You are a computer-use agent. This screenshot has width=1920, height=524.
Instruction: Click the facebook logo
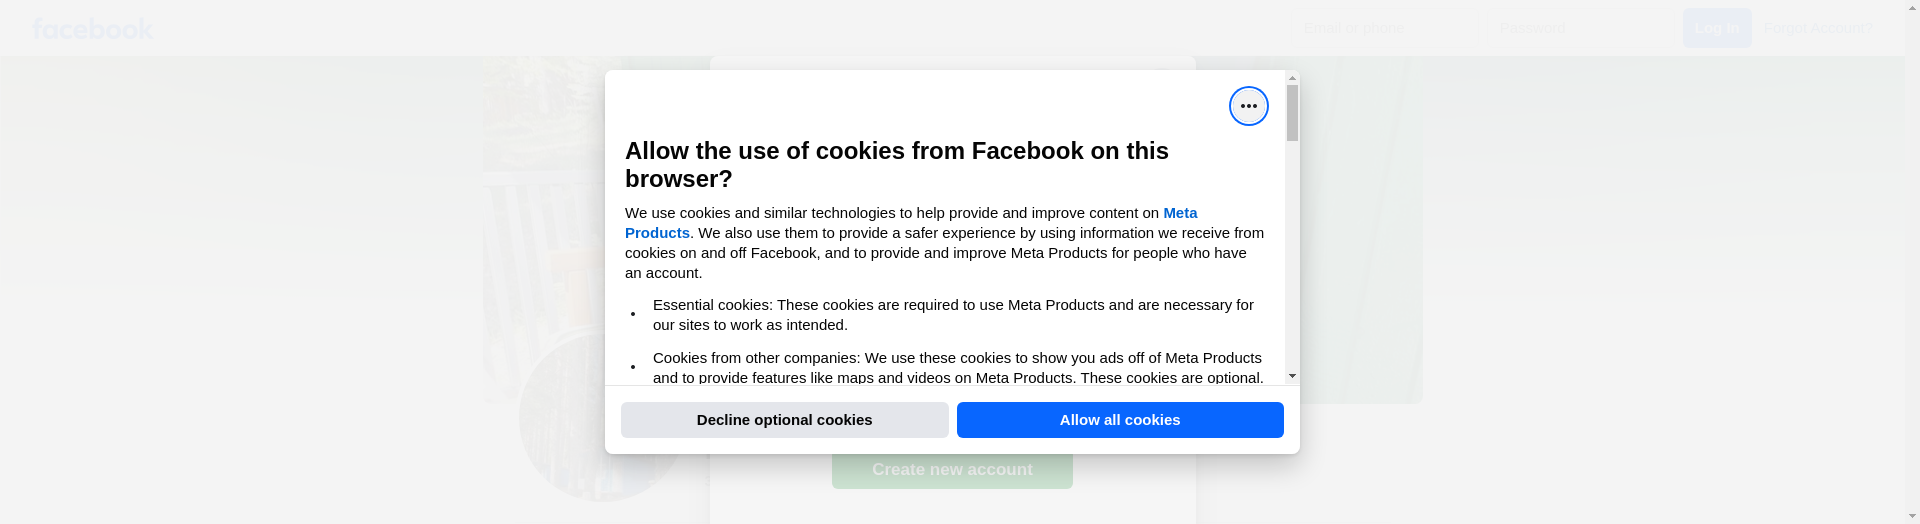click(x=92, y=29)
